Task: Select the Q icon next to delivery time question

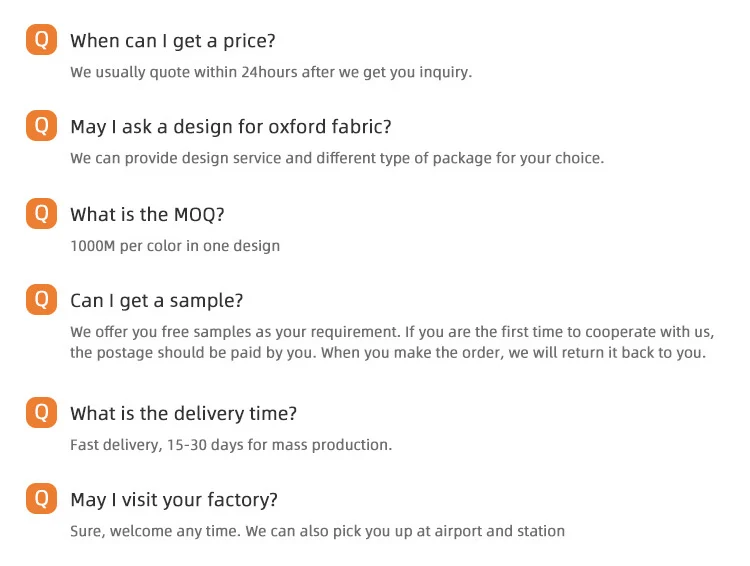Action: click(x=41, y=412)
